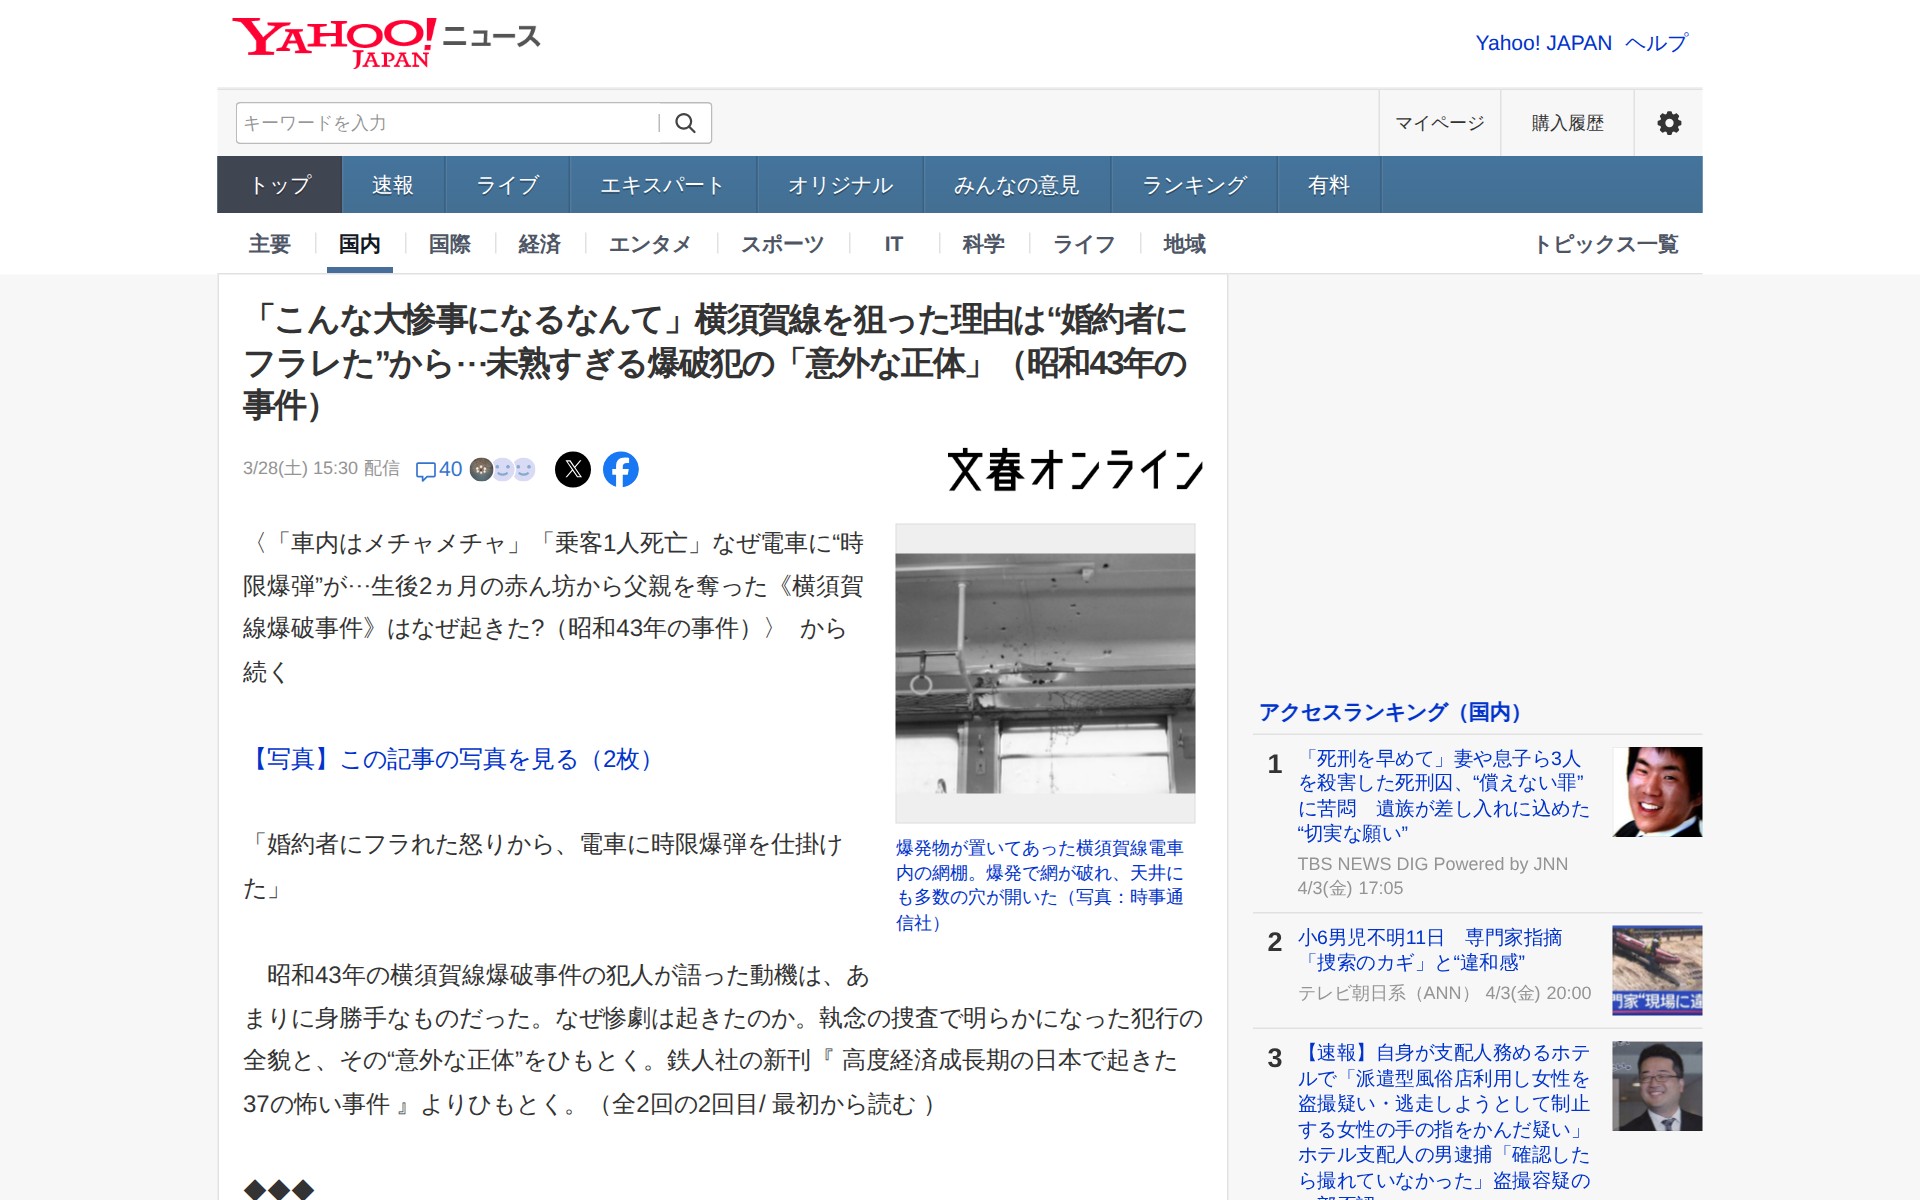This screenshot has width=1920, height=1200.
Task: Share article on X icon
Action: [573, 469]
